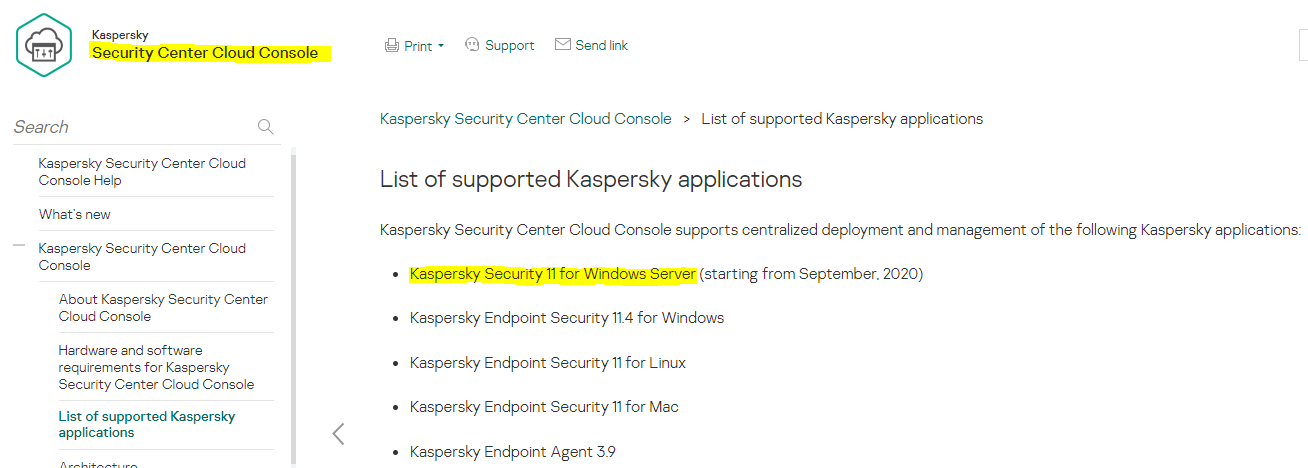Click Kaspersky Endpoint Agent 3.9 entry
Viewport: 1308px width, 468px height.
[x=513, y=452]
